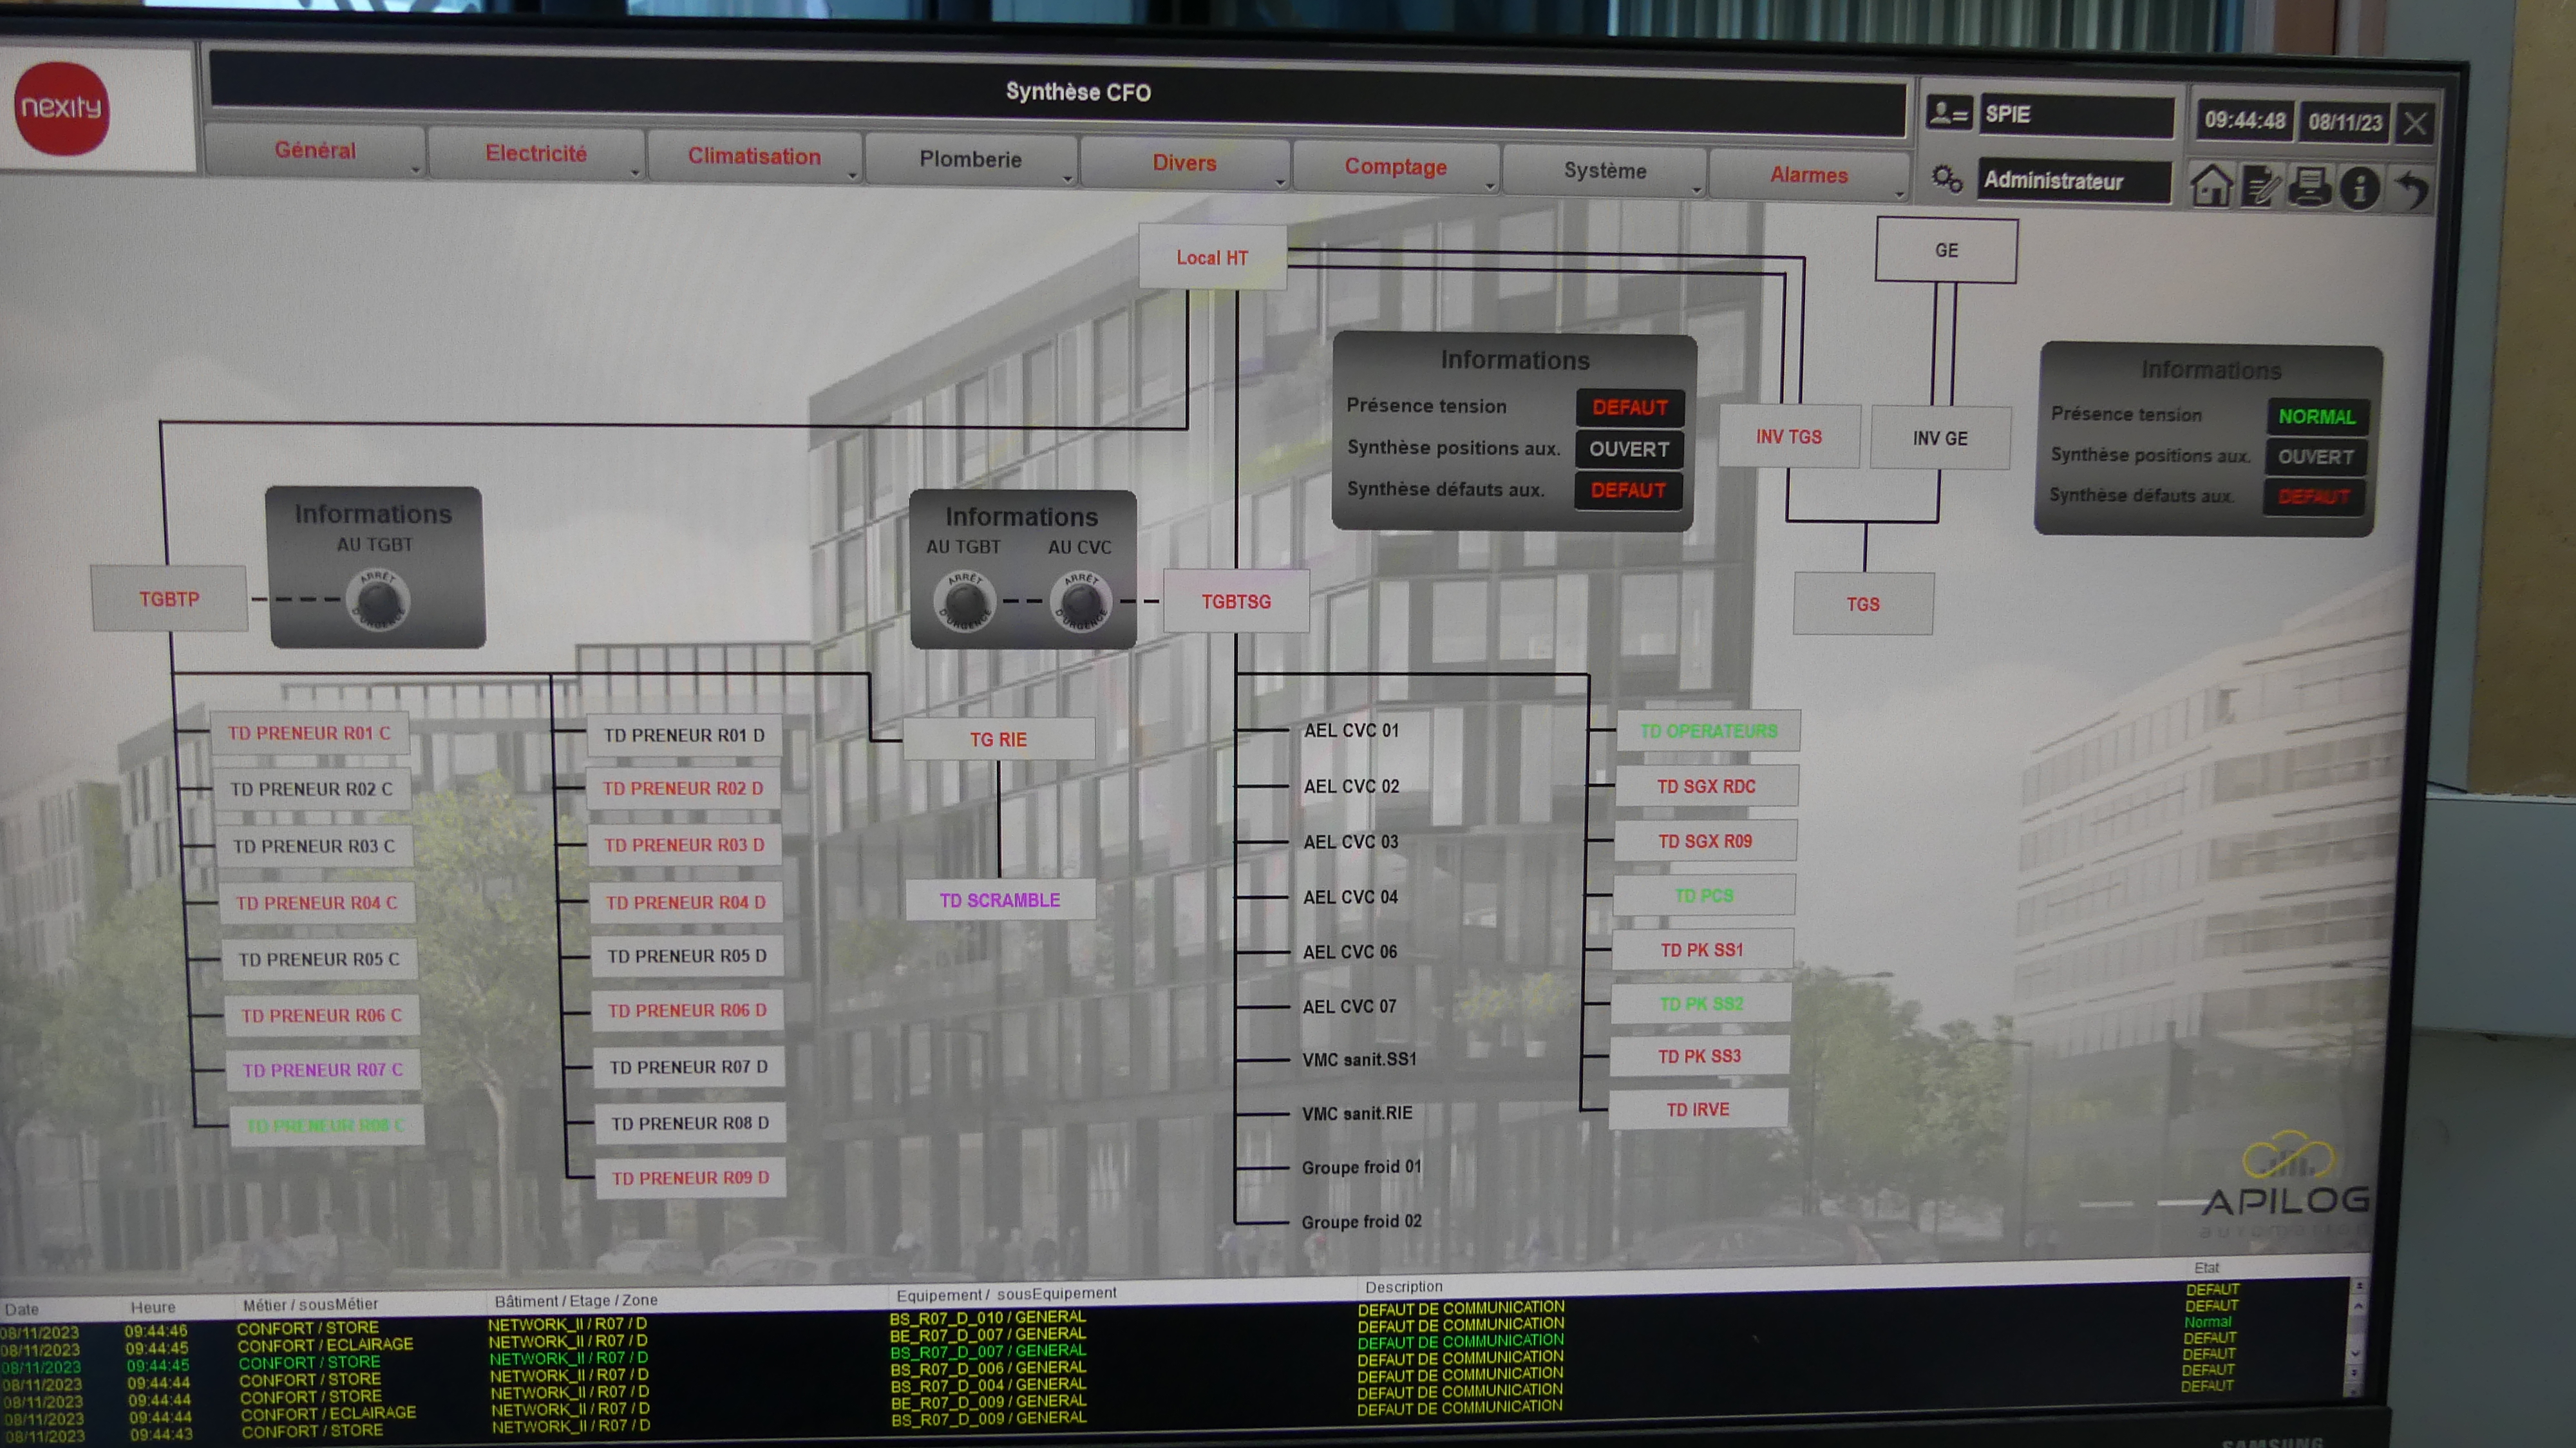Select the Plomberie menu
Viewport: 2576px width, 1448px height.
970,160
